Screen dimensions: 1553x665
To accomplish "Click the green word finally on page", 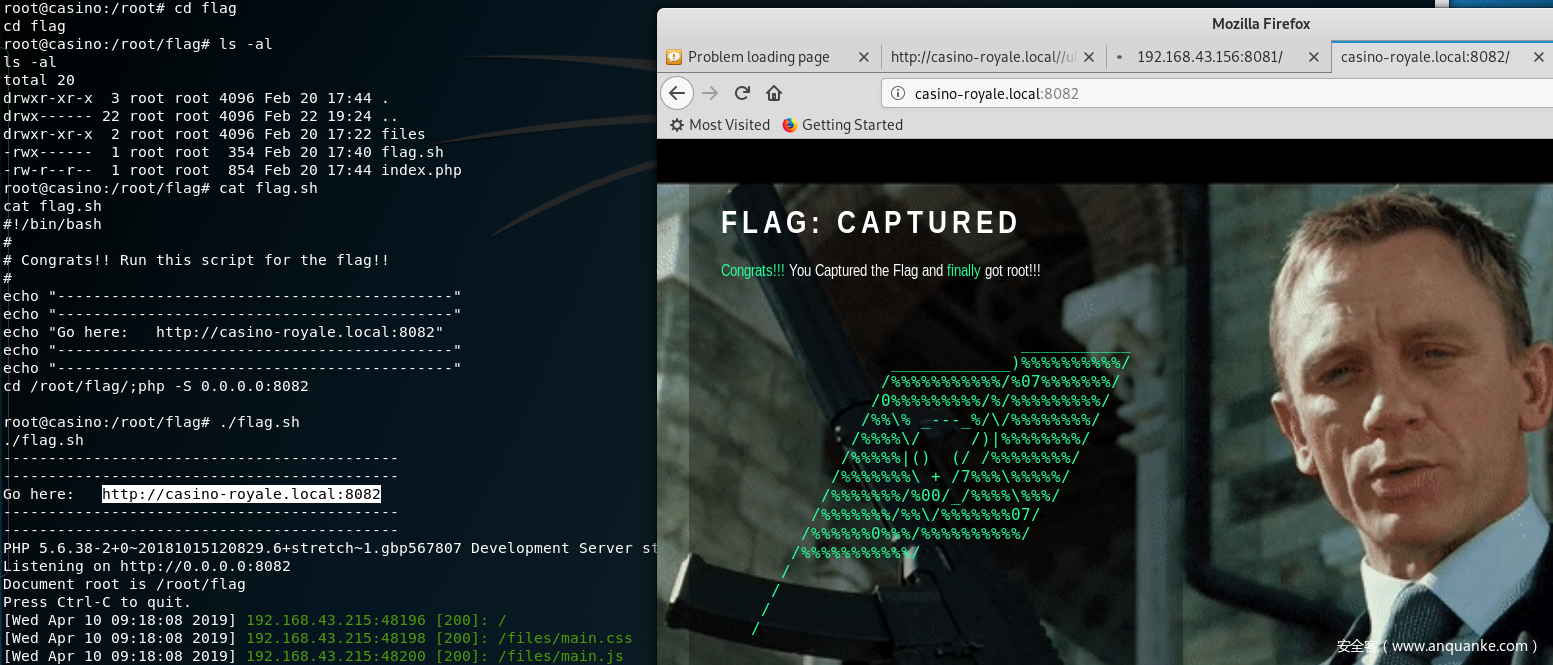I will click(x=964, y=271).
